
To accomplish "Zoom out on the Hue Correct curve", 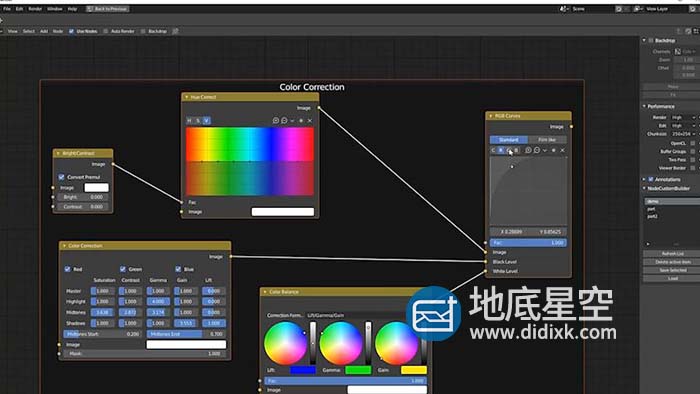I will click(x=284, y=120).
